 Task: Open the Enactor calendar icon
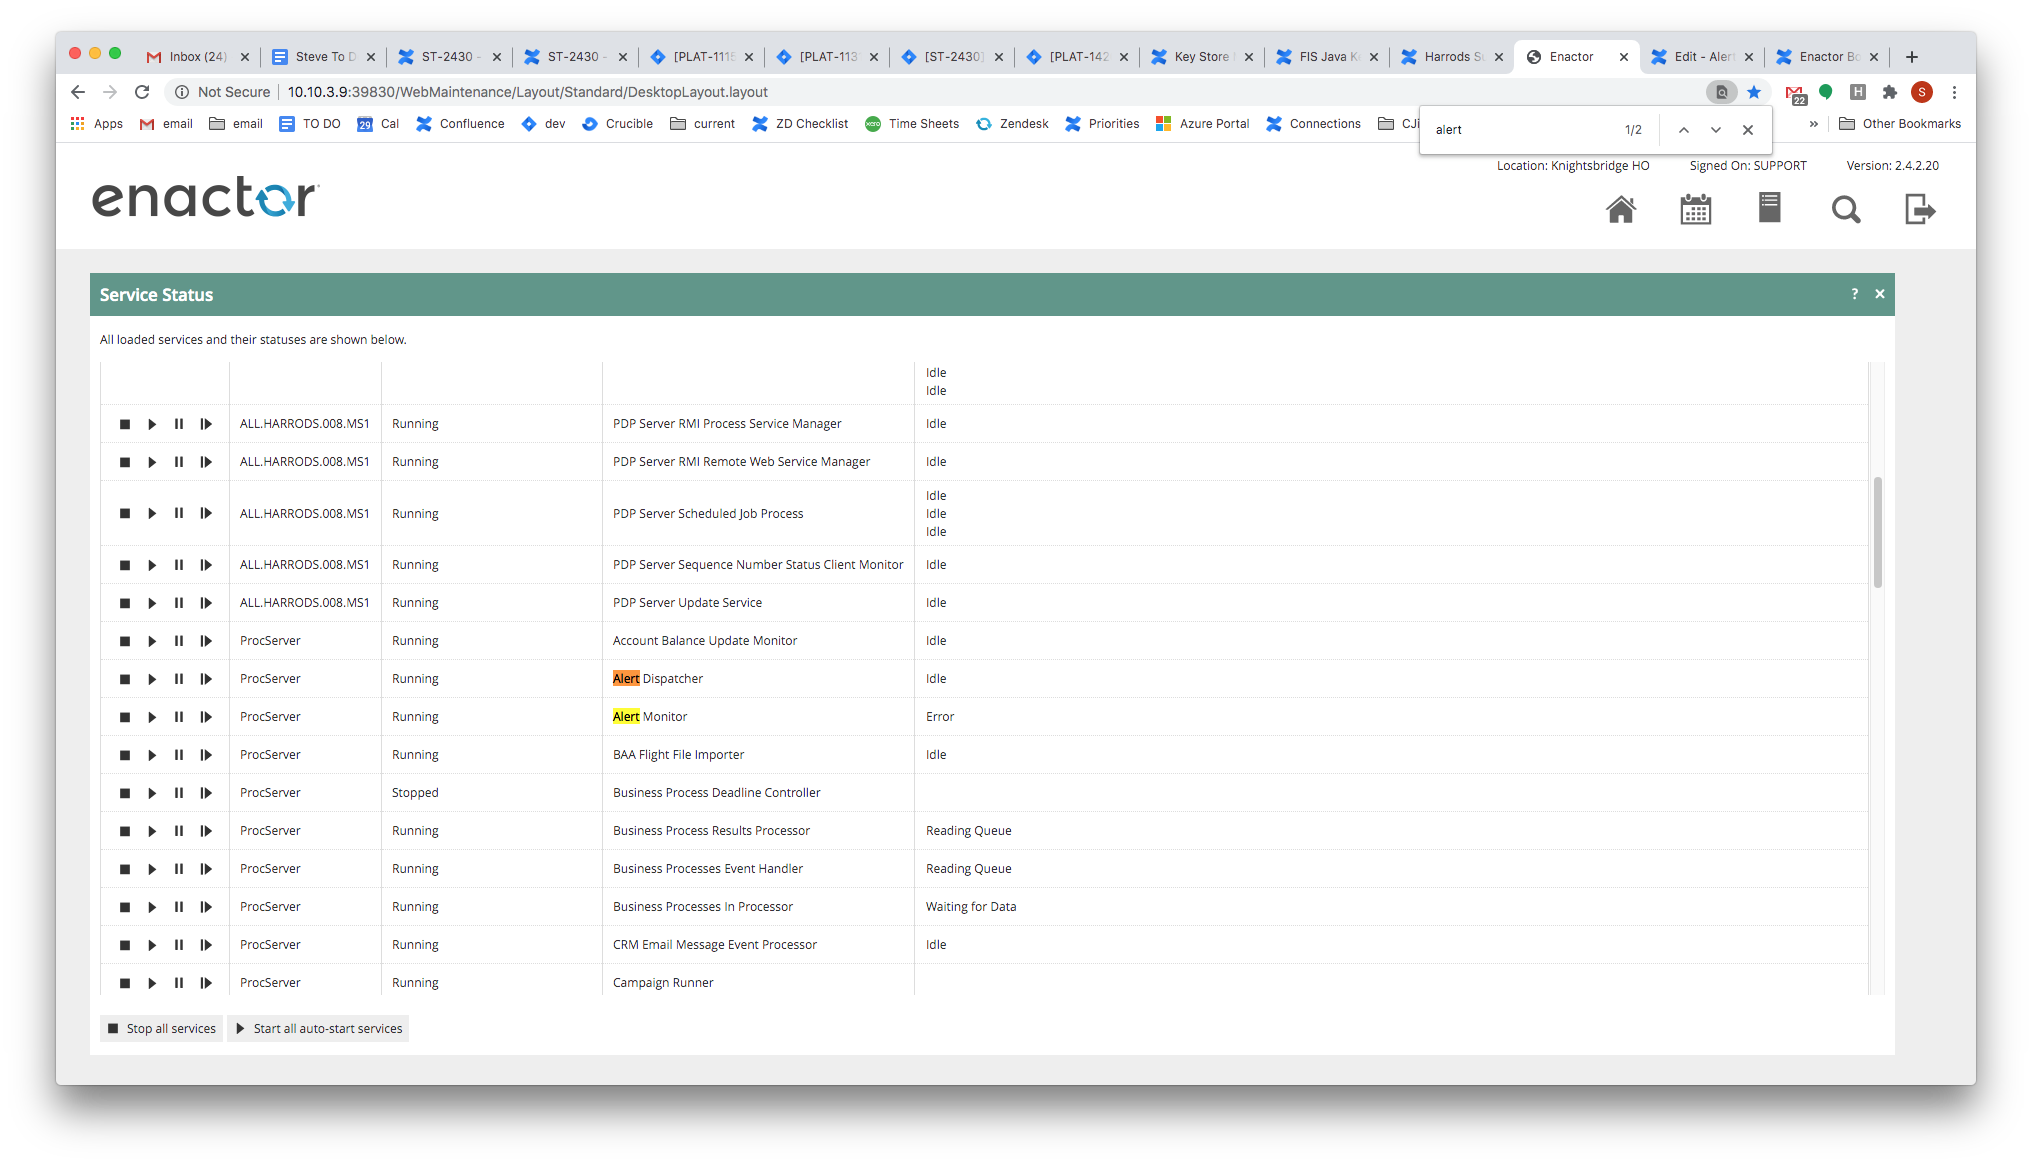click(1695, 209)
